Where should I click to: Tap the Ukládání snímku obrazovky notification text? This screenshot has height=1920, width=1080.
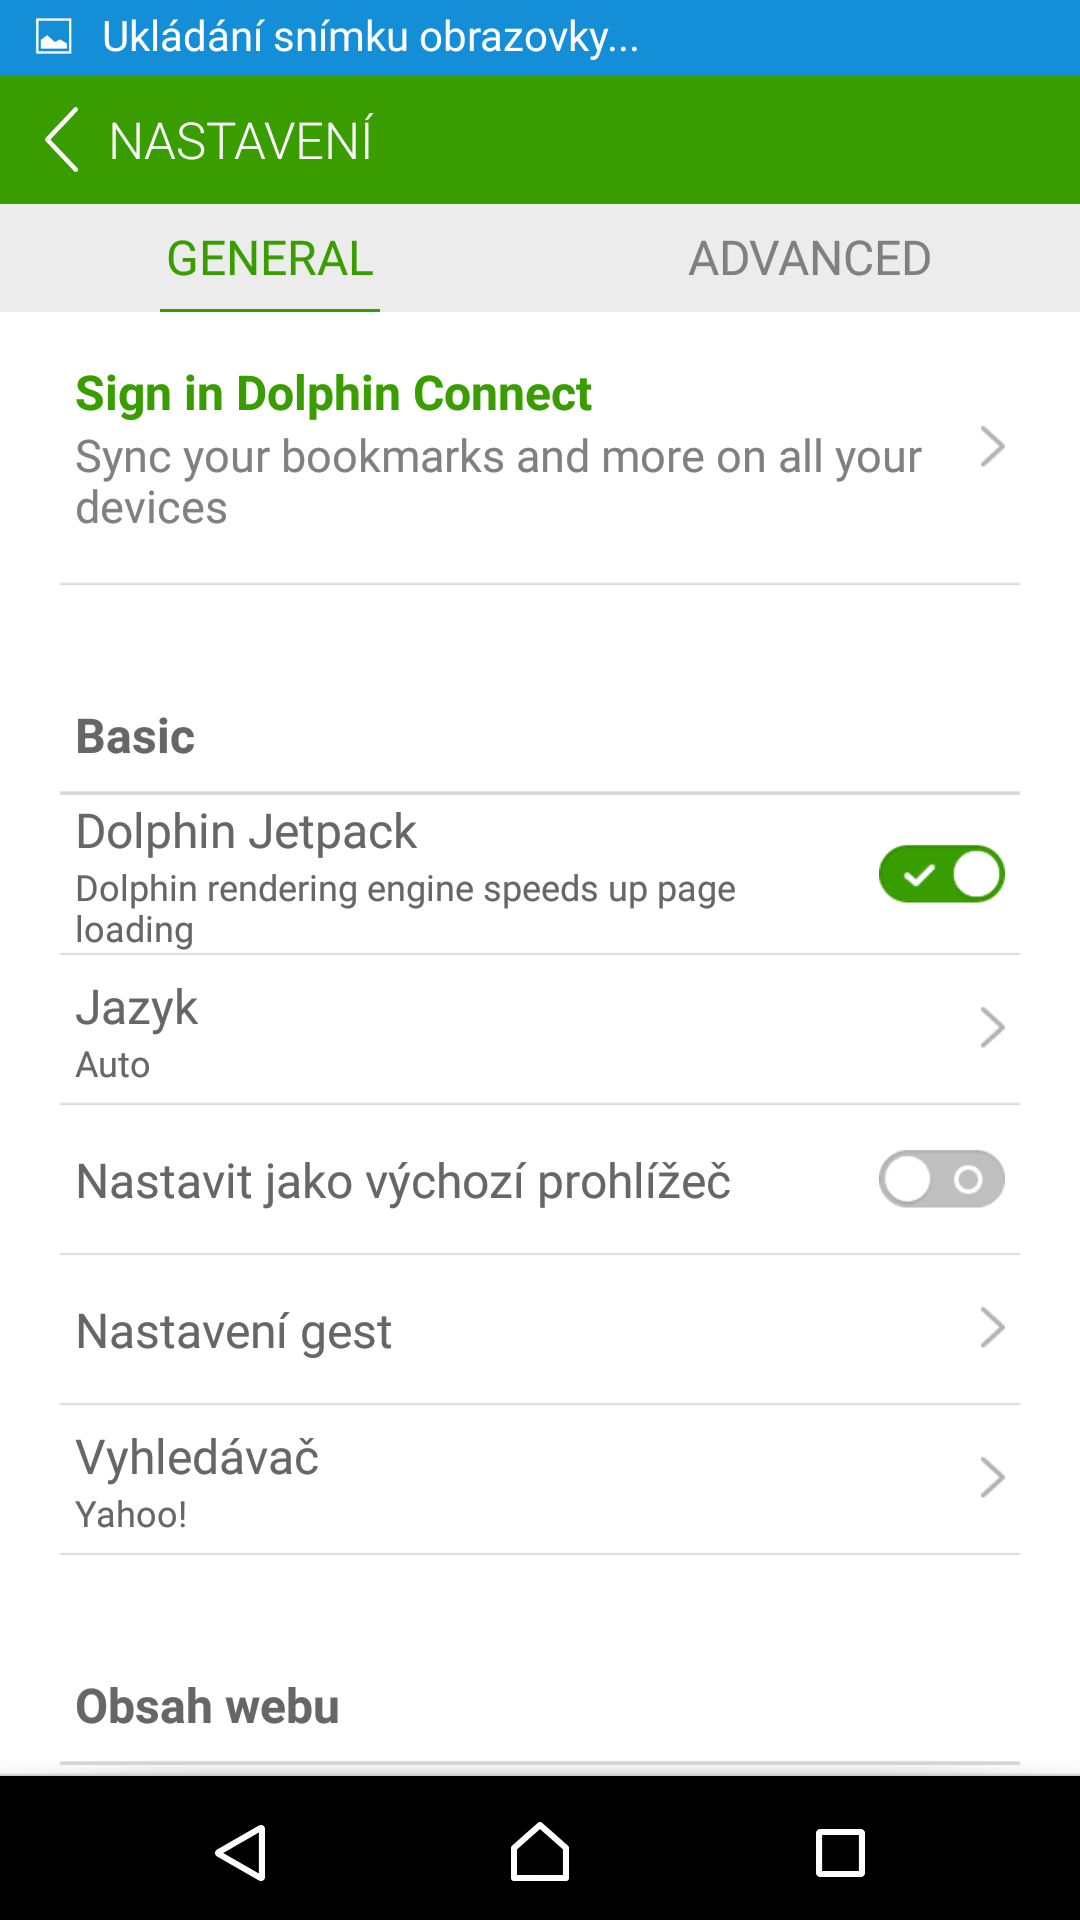[x=370, y=38]
